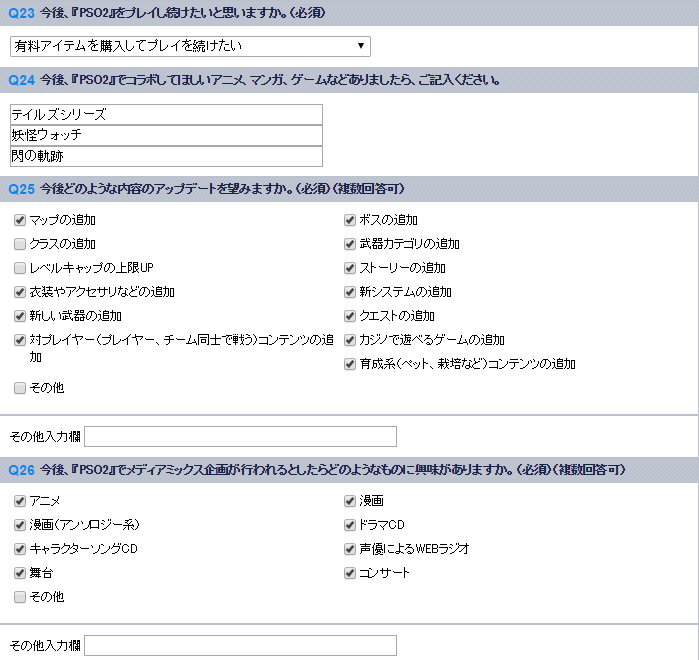Toggle the ドラマCD checkbox
Image resolution: width=699 pixels, height=660 pixels.
pyautogui.click(x=350, y=525)
